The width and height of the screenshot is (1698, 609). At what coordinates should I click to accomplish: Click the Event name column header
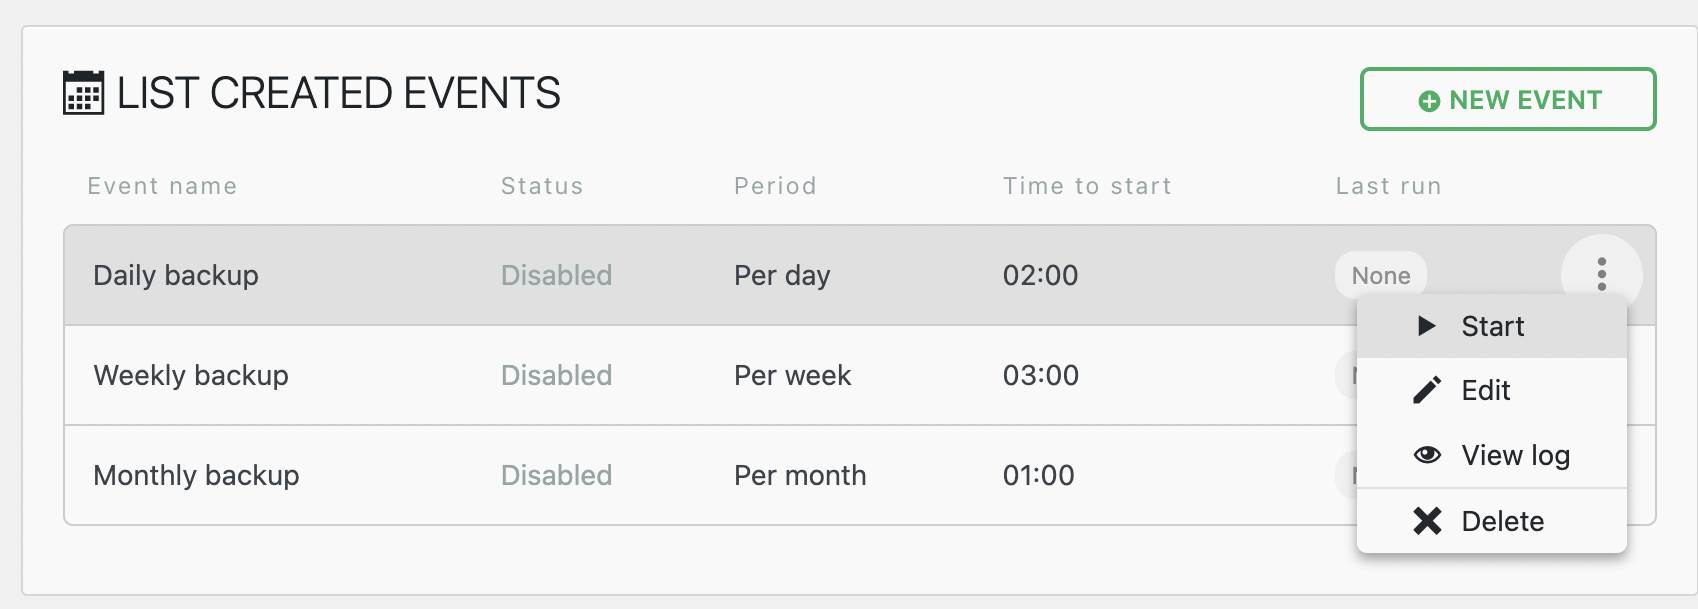[162, 186]
